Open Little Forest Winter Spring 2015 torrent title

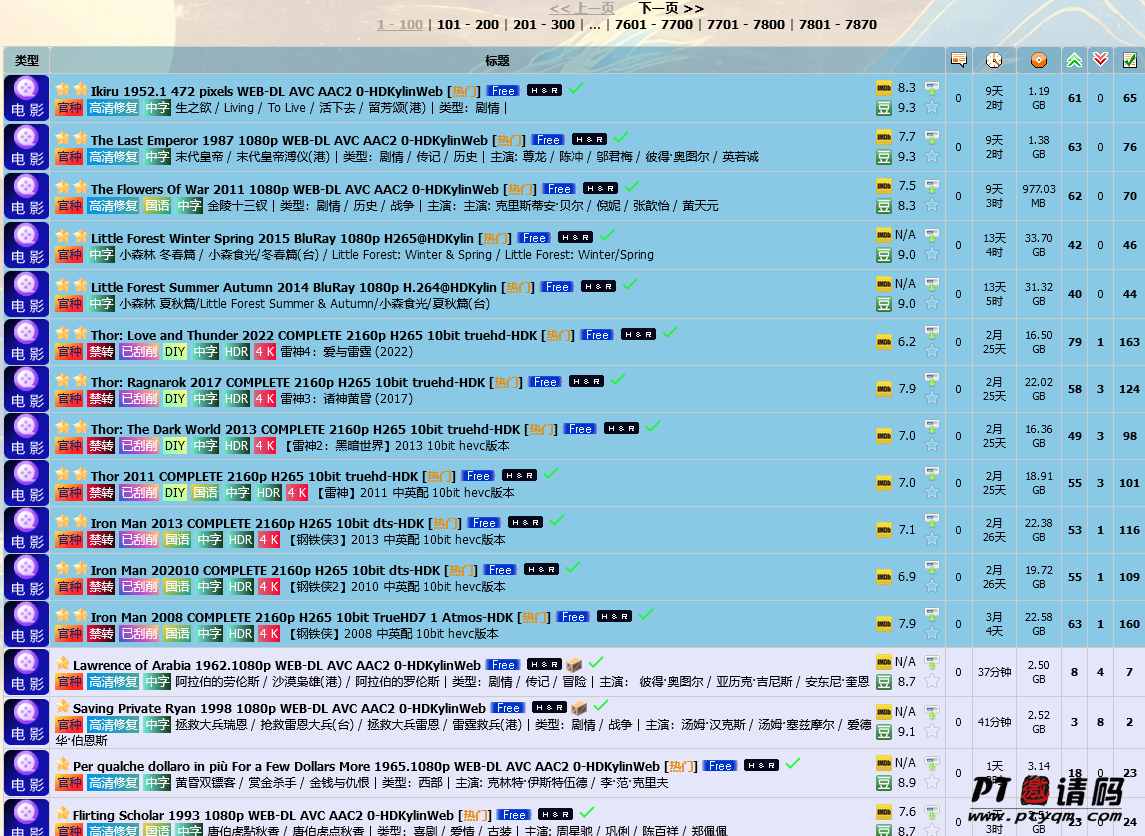[x=283, y=238]
